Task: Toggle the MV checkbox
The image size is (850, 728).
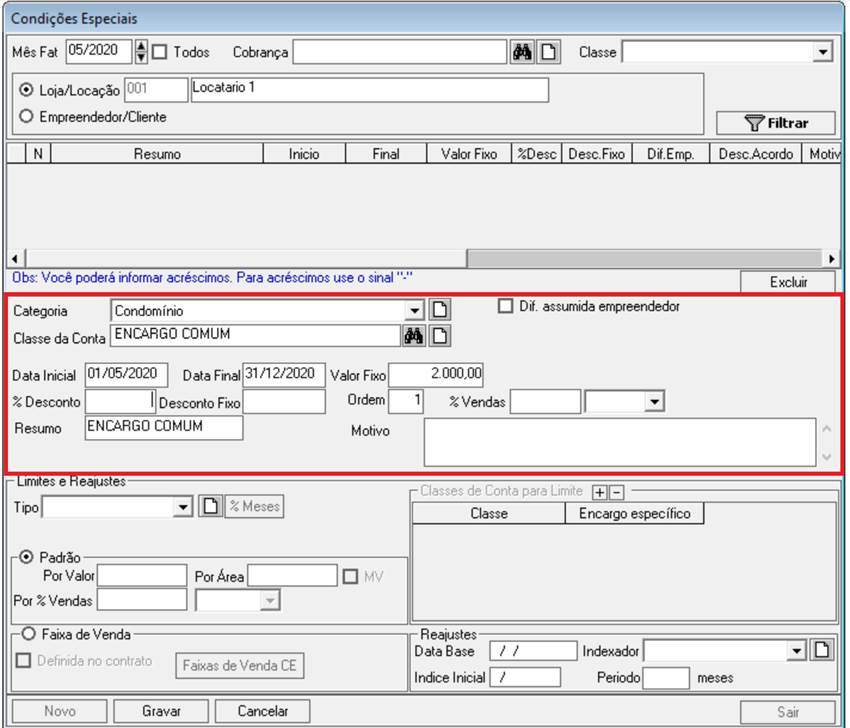Action: (x=351, y=576)
